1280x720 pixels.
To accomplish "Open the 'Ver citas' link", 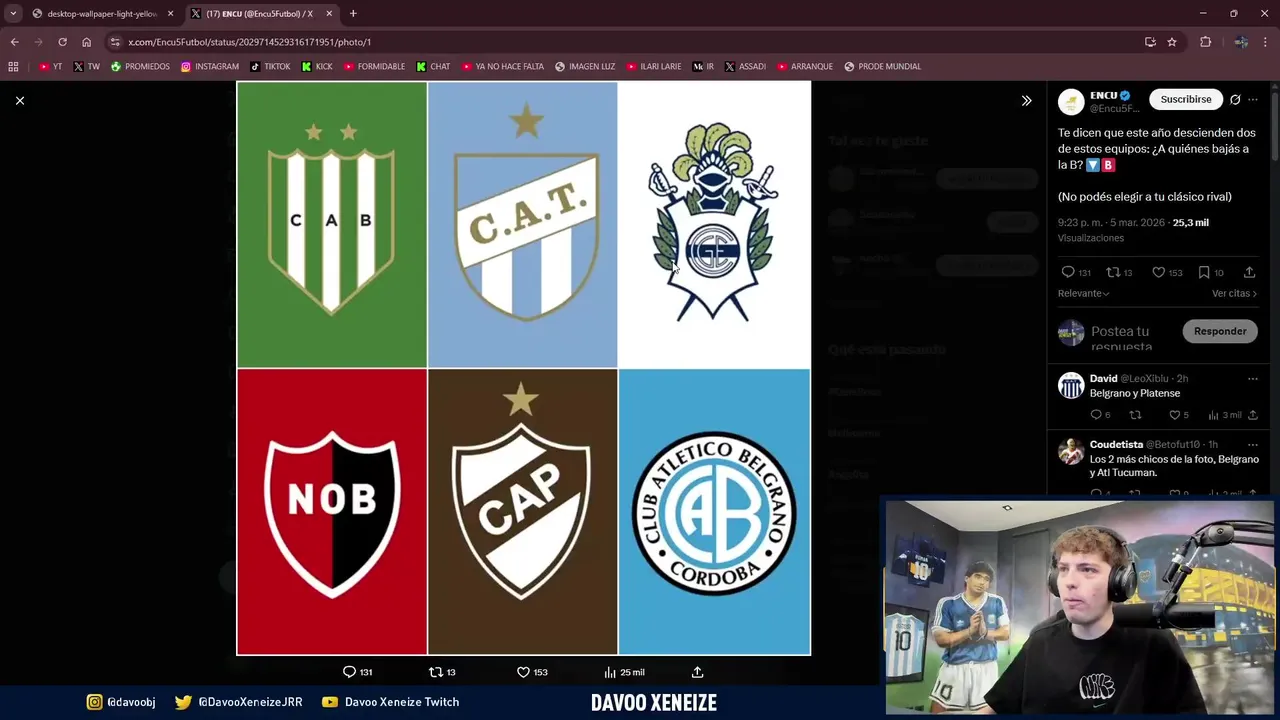I will pos(1234,293).
